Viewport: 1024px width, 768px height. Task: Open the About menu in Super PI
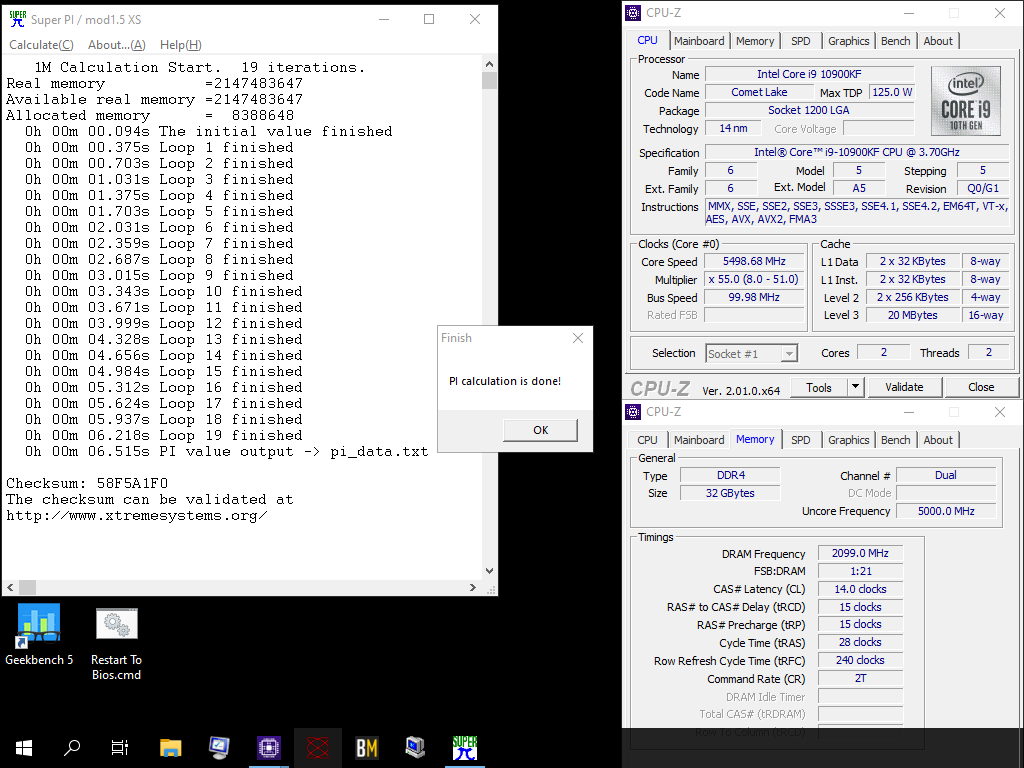(116, 45)
